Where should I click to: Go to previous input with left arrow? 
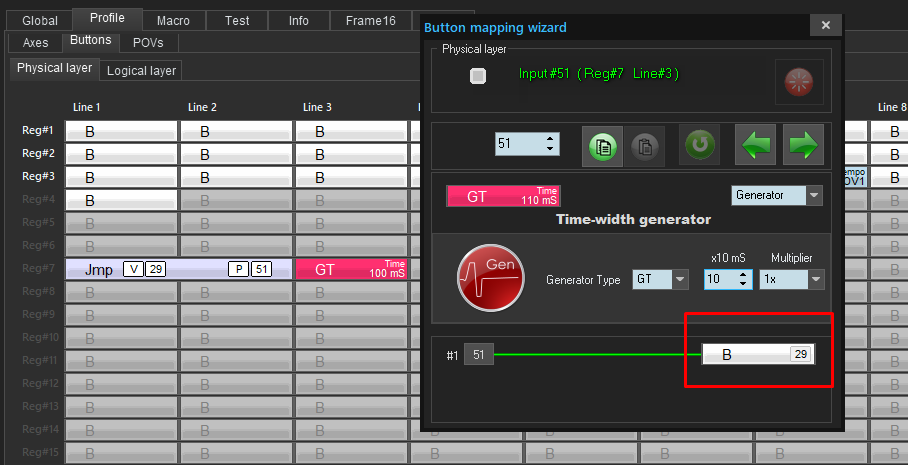click(755, 145)
